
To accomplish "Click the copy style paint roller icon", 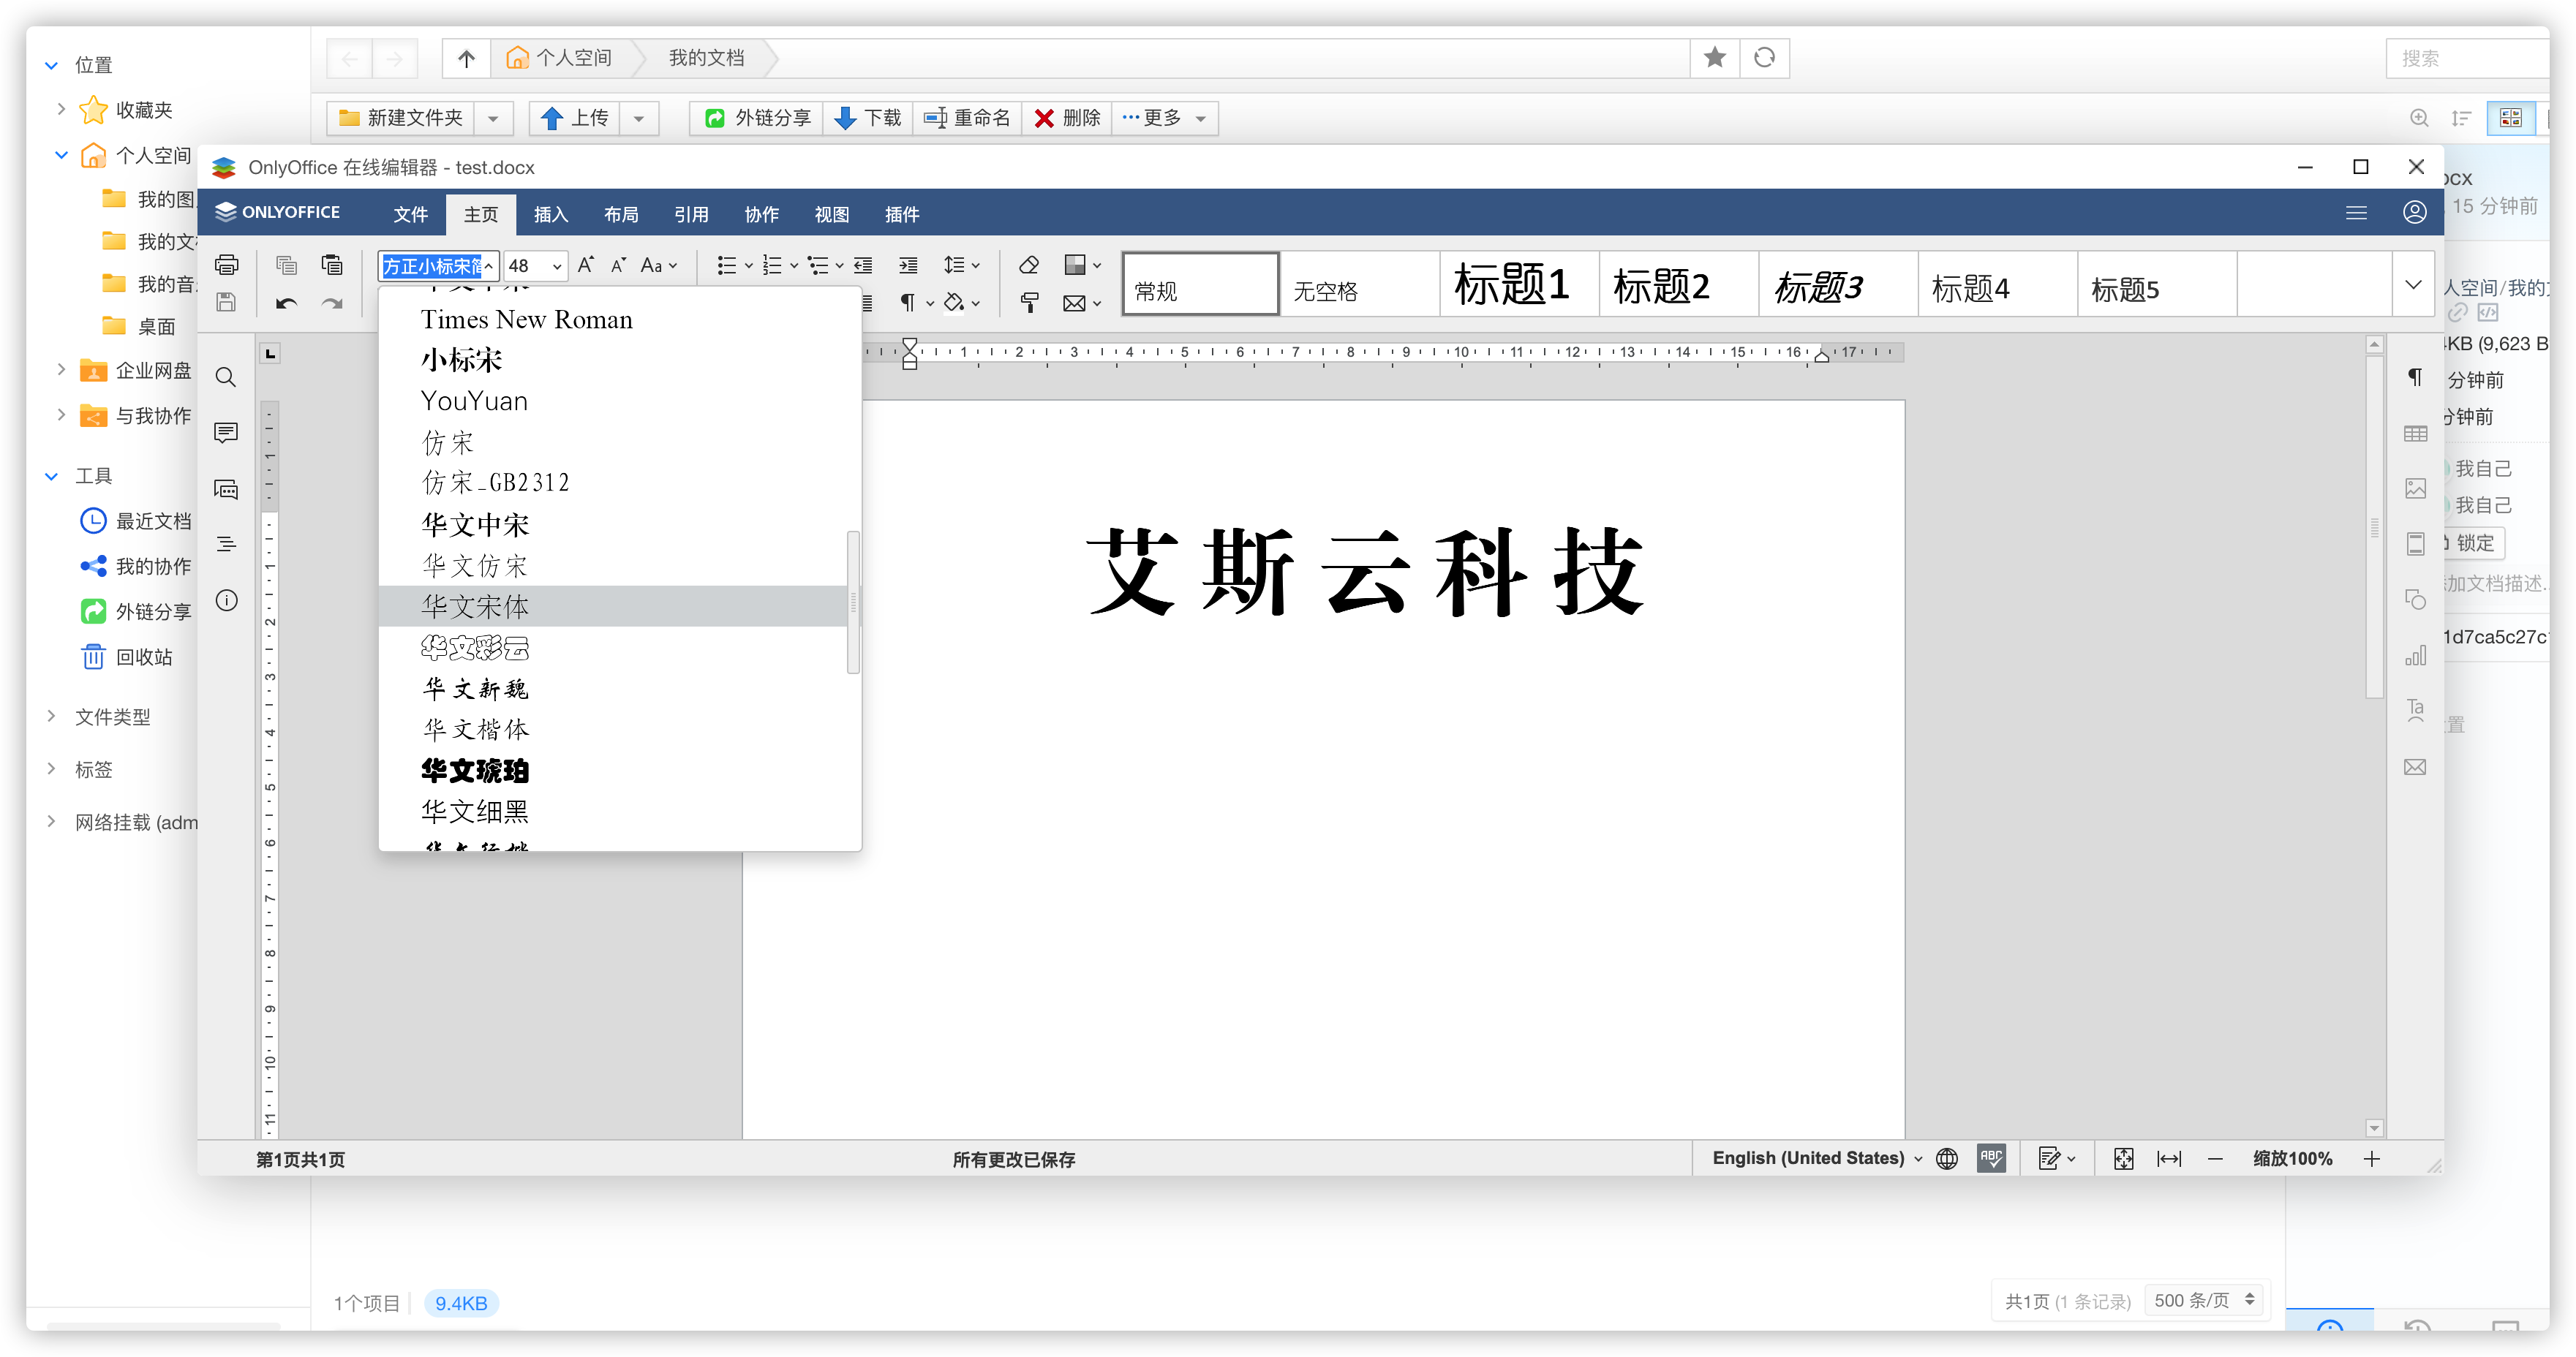I will coord(1029,303).
